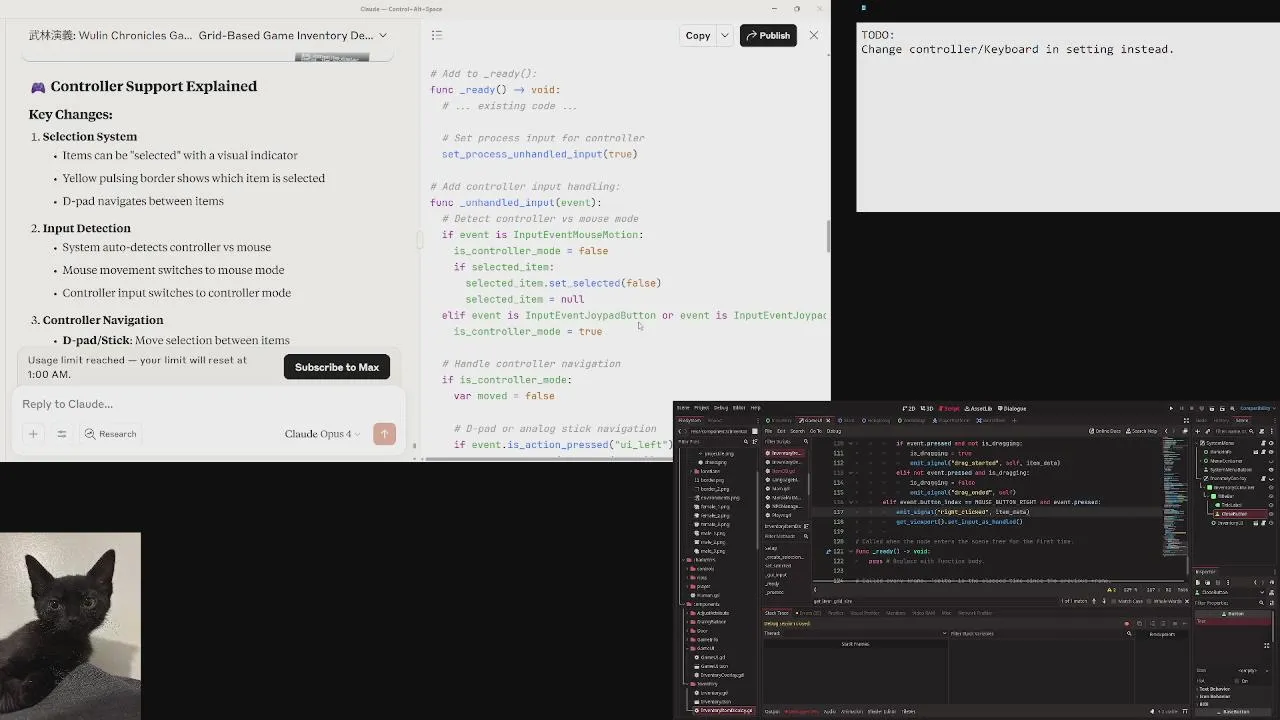Image resolution: width=1280 pixels, height=720 pixels.
Task: Click the instantiate child scene link icon
Action: coord(1207,431)
